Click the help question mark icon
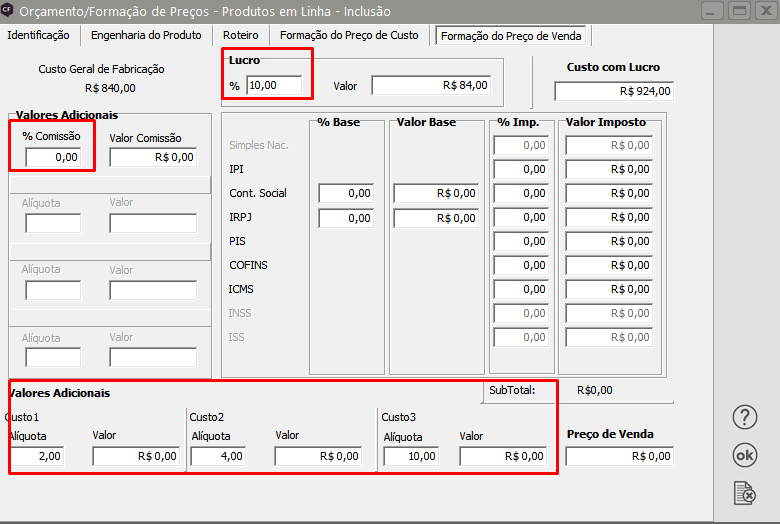 pyautogui.click(x=745, y=417)
